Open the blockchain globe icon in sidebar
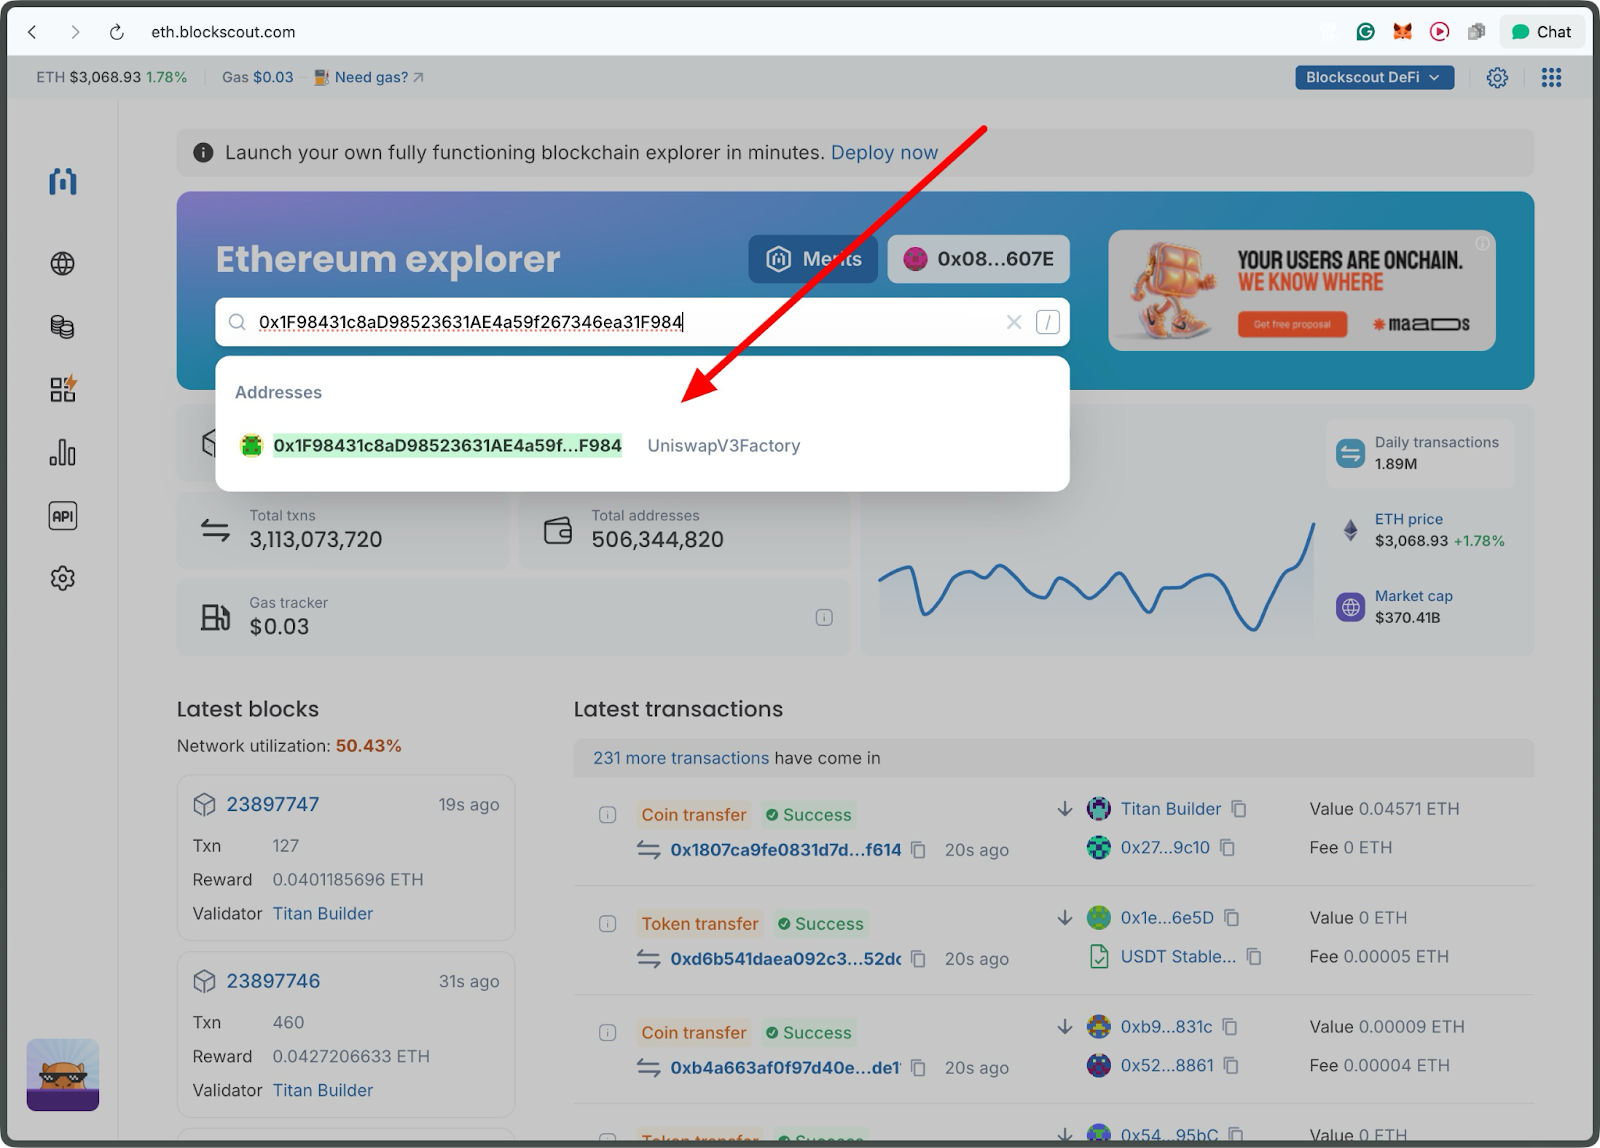This screenshot has height=1148, width=1600. (63, 263)
